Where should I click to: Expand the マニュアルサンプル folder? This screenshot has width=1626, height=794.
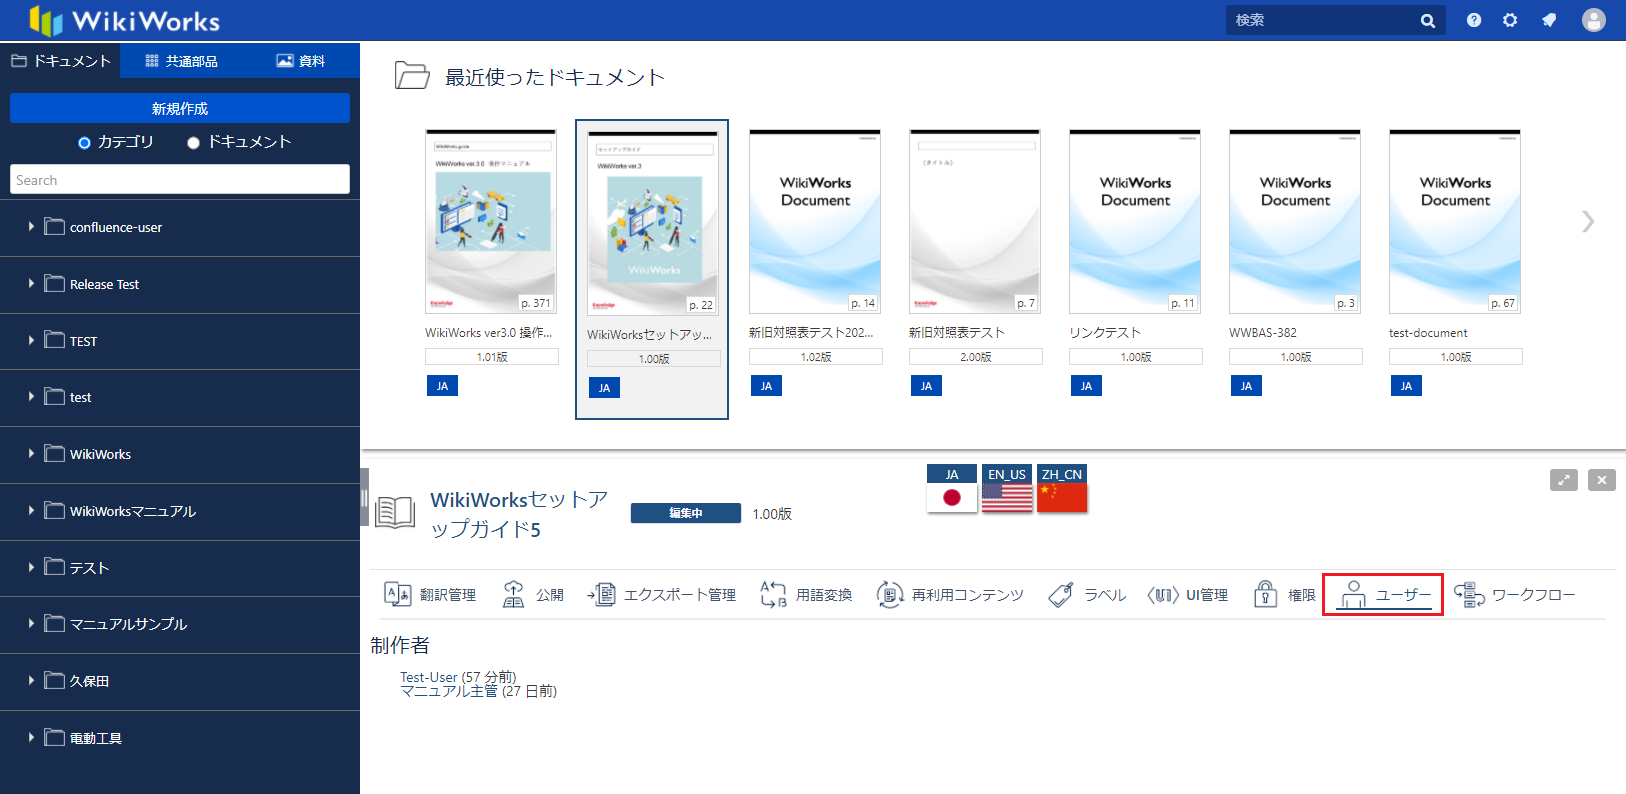(x=31, y=624)
